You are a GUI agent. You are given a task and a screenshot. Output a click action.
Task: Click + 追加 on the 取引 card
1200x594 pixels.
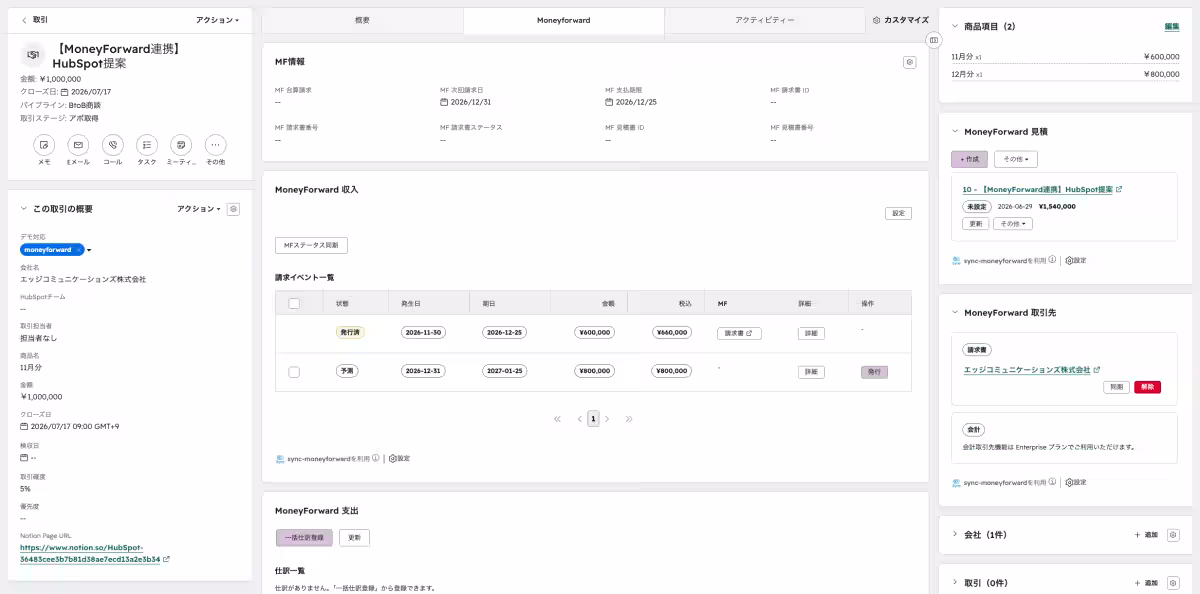click(1146, 583)
